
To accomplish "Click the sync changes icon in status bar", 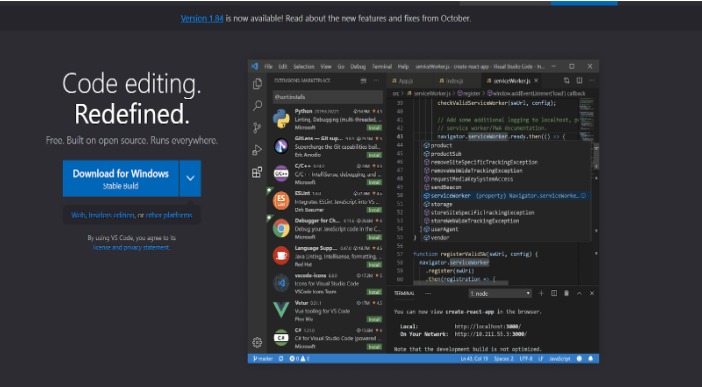I will click(x=281, y=359).
